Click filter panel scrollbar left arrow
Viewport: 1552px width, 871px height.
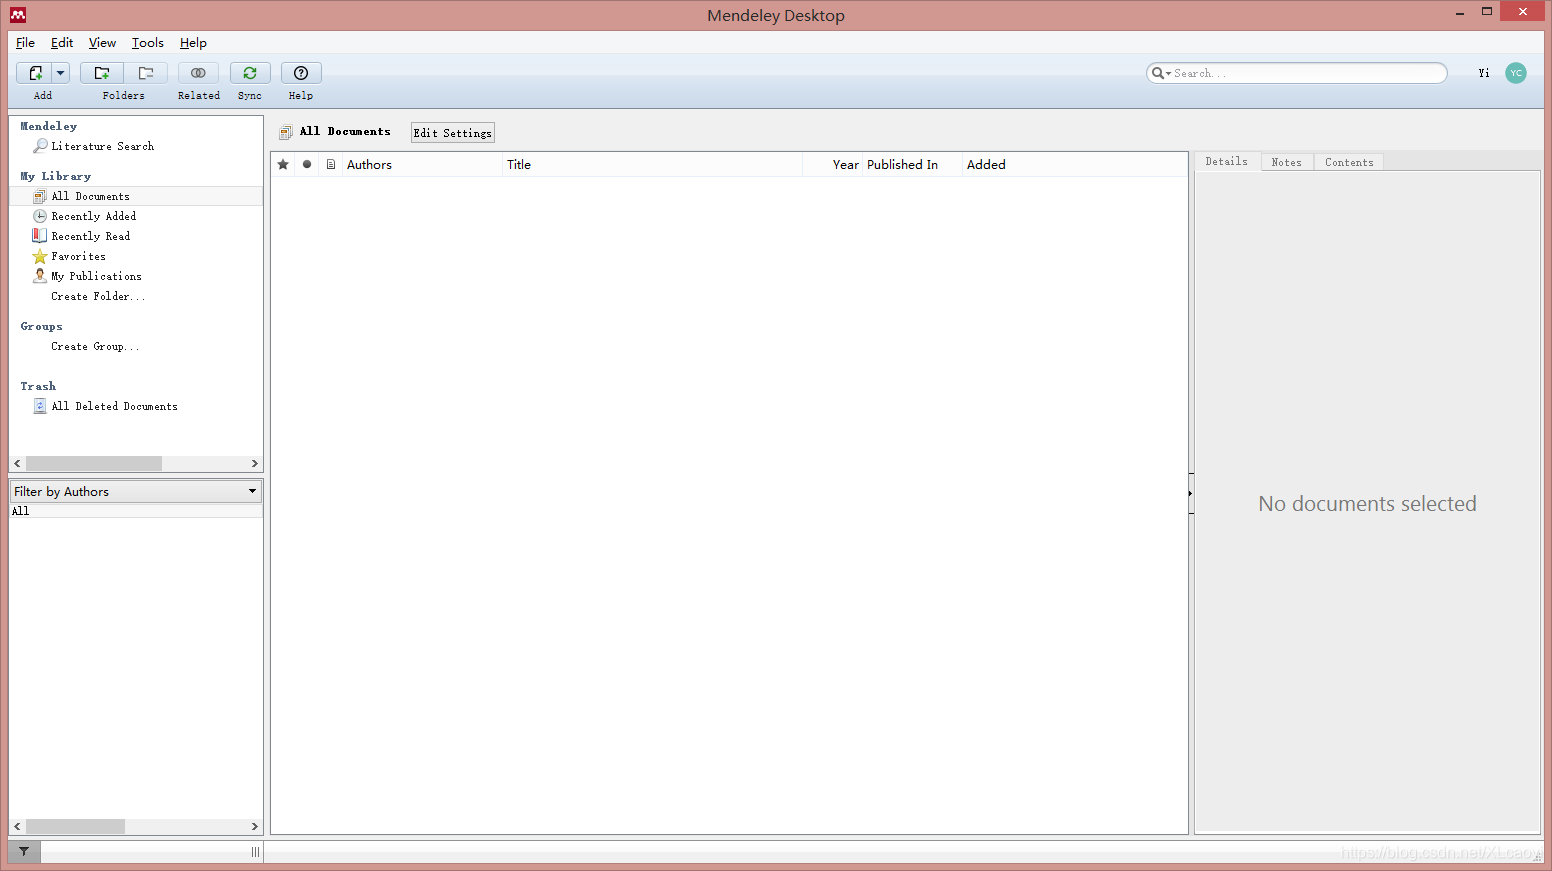tap(17, 827)
